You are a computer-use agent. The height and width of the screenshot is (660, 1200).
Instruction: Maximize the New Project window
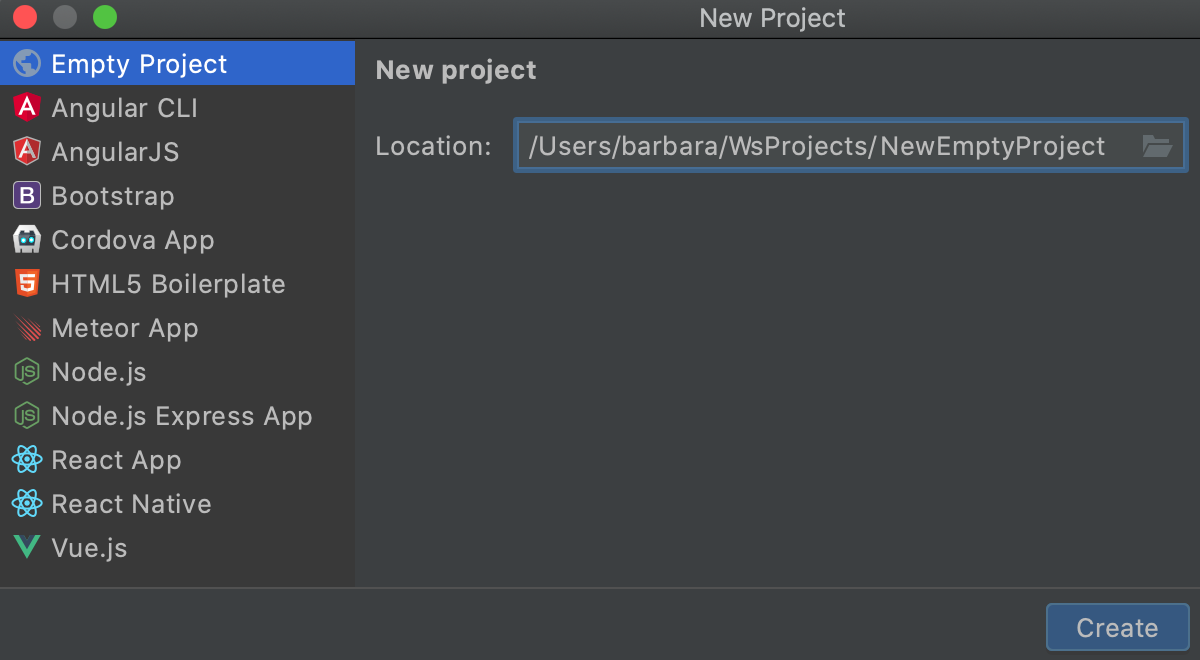(x=105, y=17)
